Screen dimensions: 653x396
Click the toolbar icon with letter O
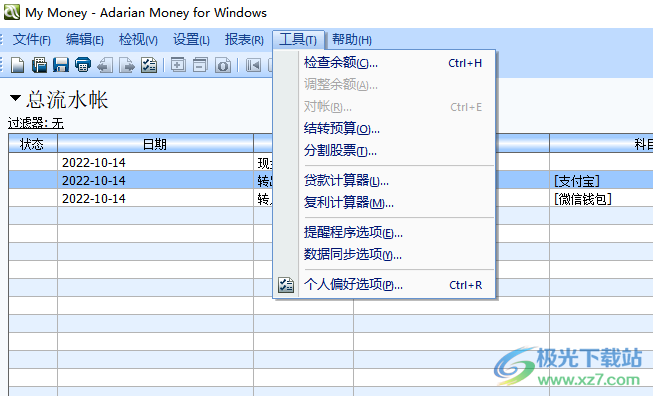(x=223, y=65)
